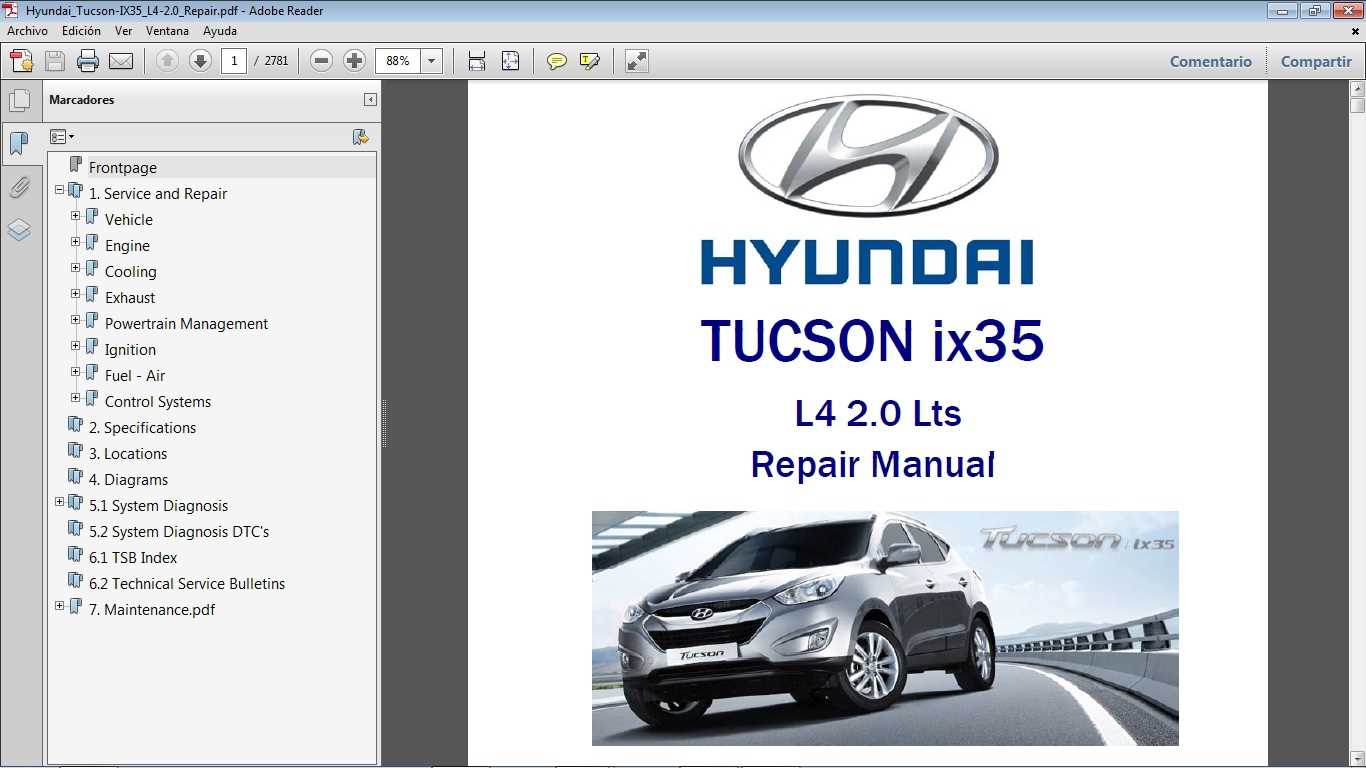The height and width of the screenshot is (768, 1366).
Task: Click the Control Systems bookmark label
Action: [158, 402]
